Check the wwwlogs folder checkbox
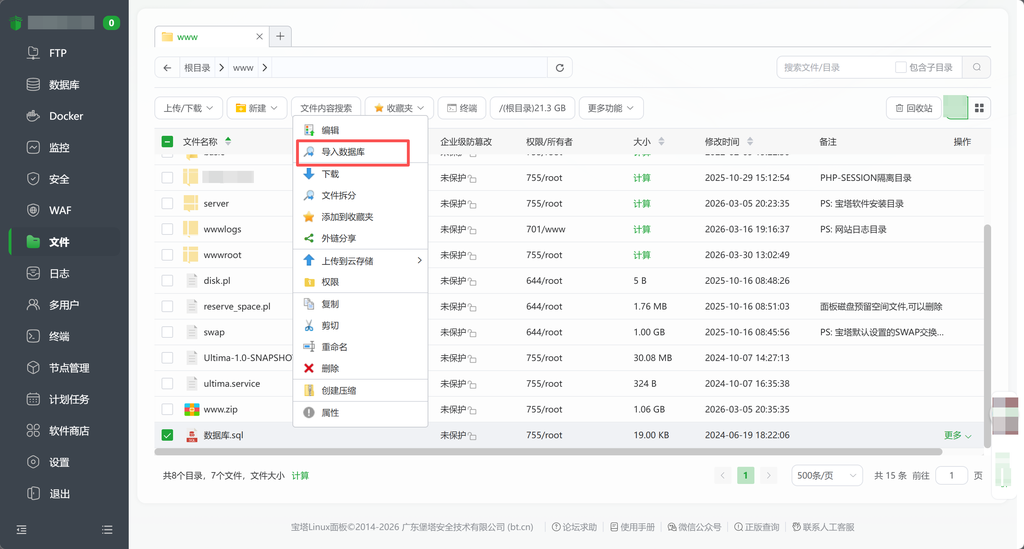Screen dimensions: 1024x549 point(167,229)
